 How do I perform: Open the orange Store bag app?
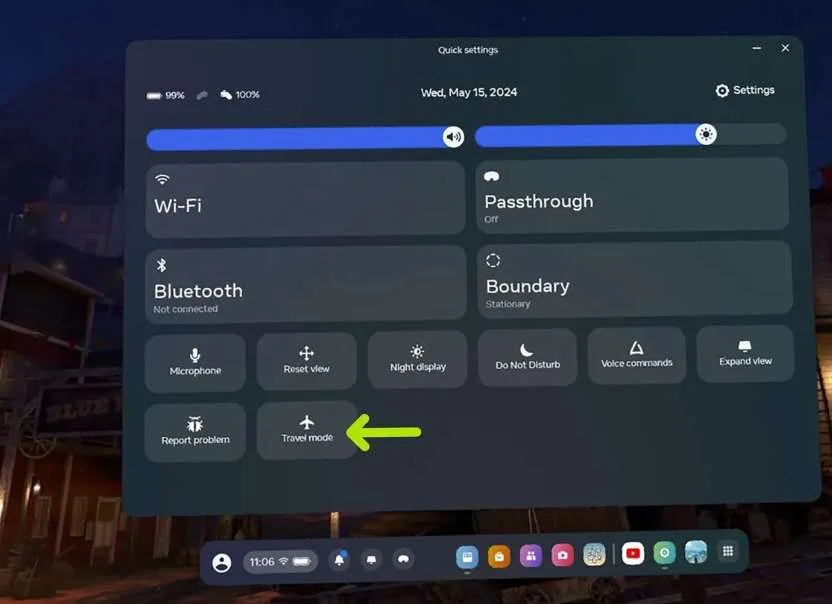[x=499, y=557]
